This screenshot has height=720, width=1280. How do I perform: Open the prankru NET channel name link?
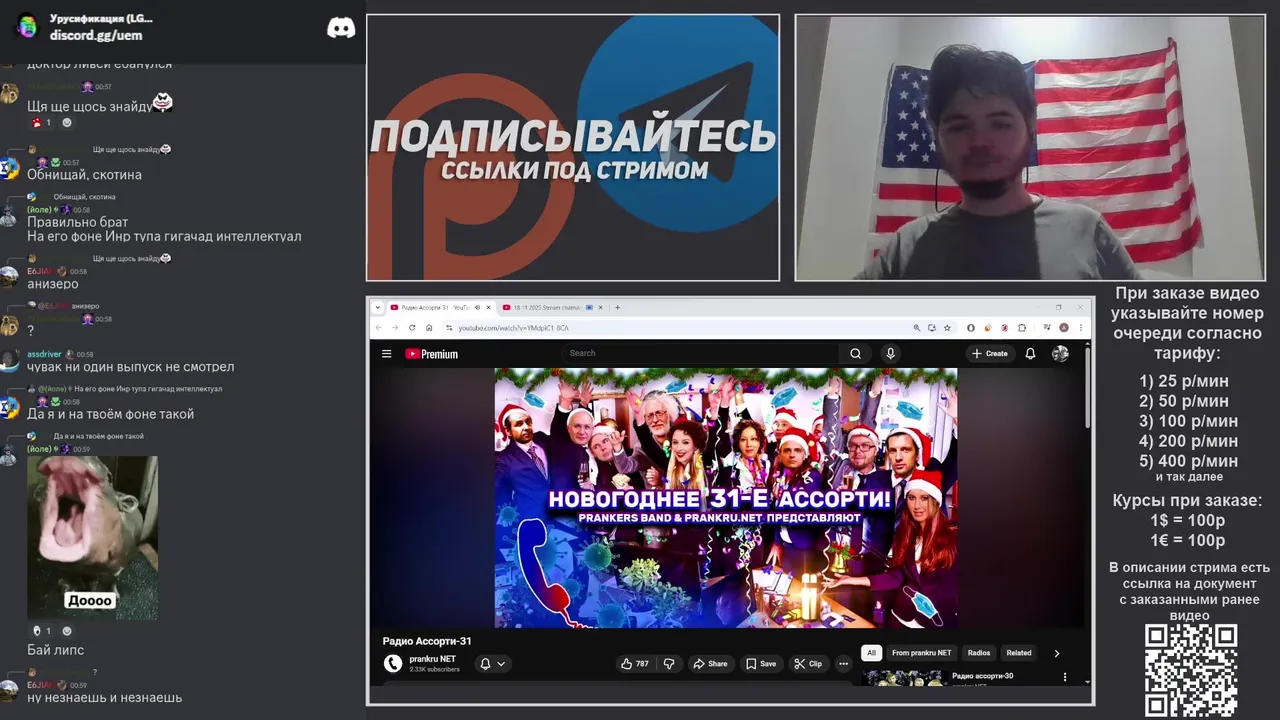coord(432,659)
